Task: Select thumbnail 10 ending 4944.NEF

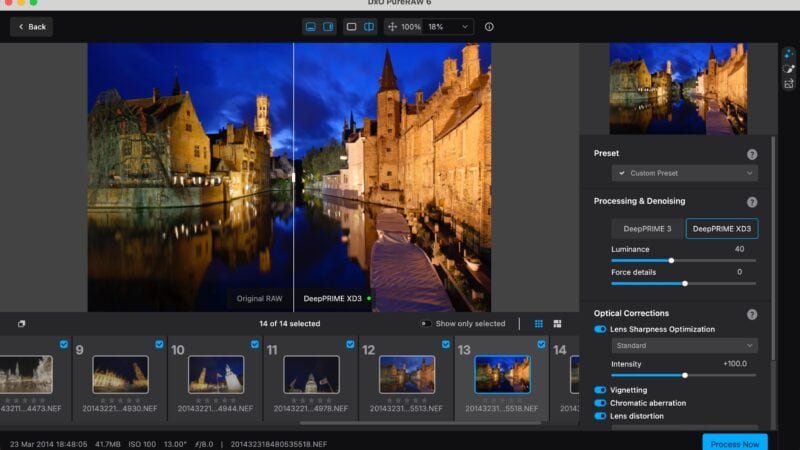Action: tap(216, 374)
